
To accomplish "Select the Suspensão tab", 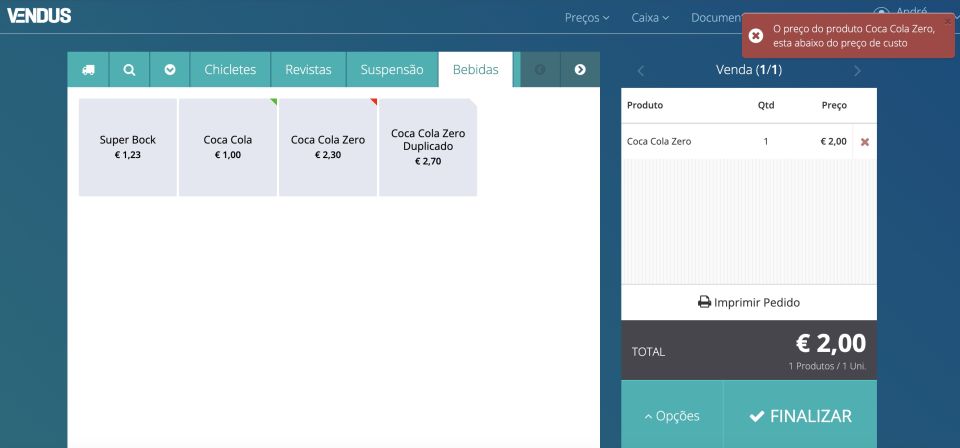I will (x=392, y=70).
